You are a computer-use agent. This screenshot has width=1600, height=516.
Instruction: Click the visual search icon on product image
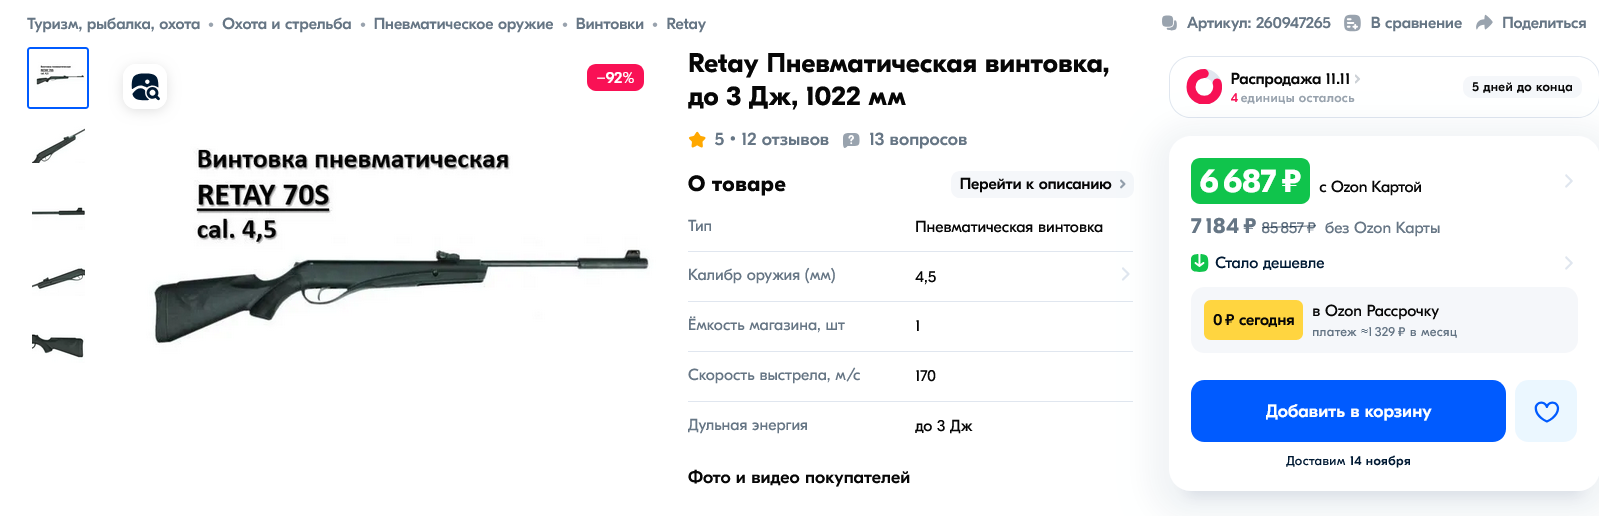coord(145,87)
